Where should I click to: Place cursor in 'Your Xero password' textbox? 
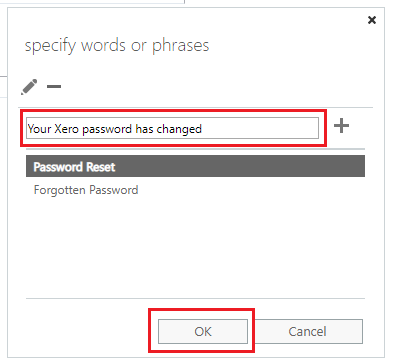coord(172,128)
